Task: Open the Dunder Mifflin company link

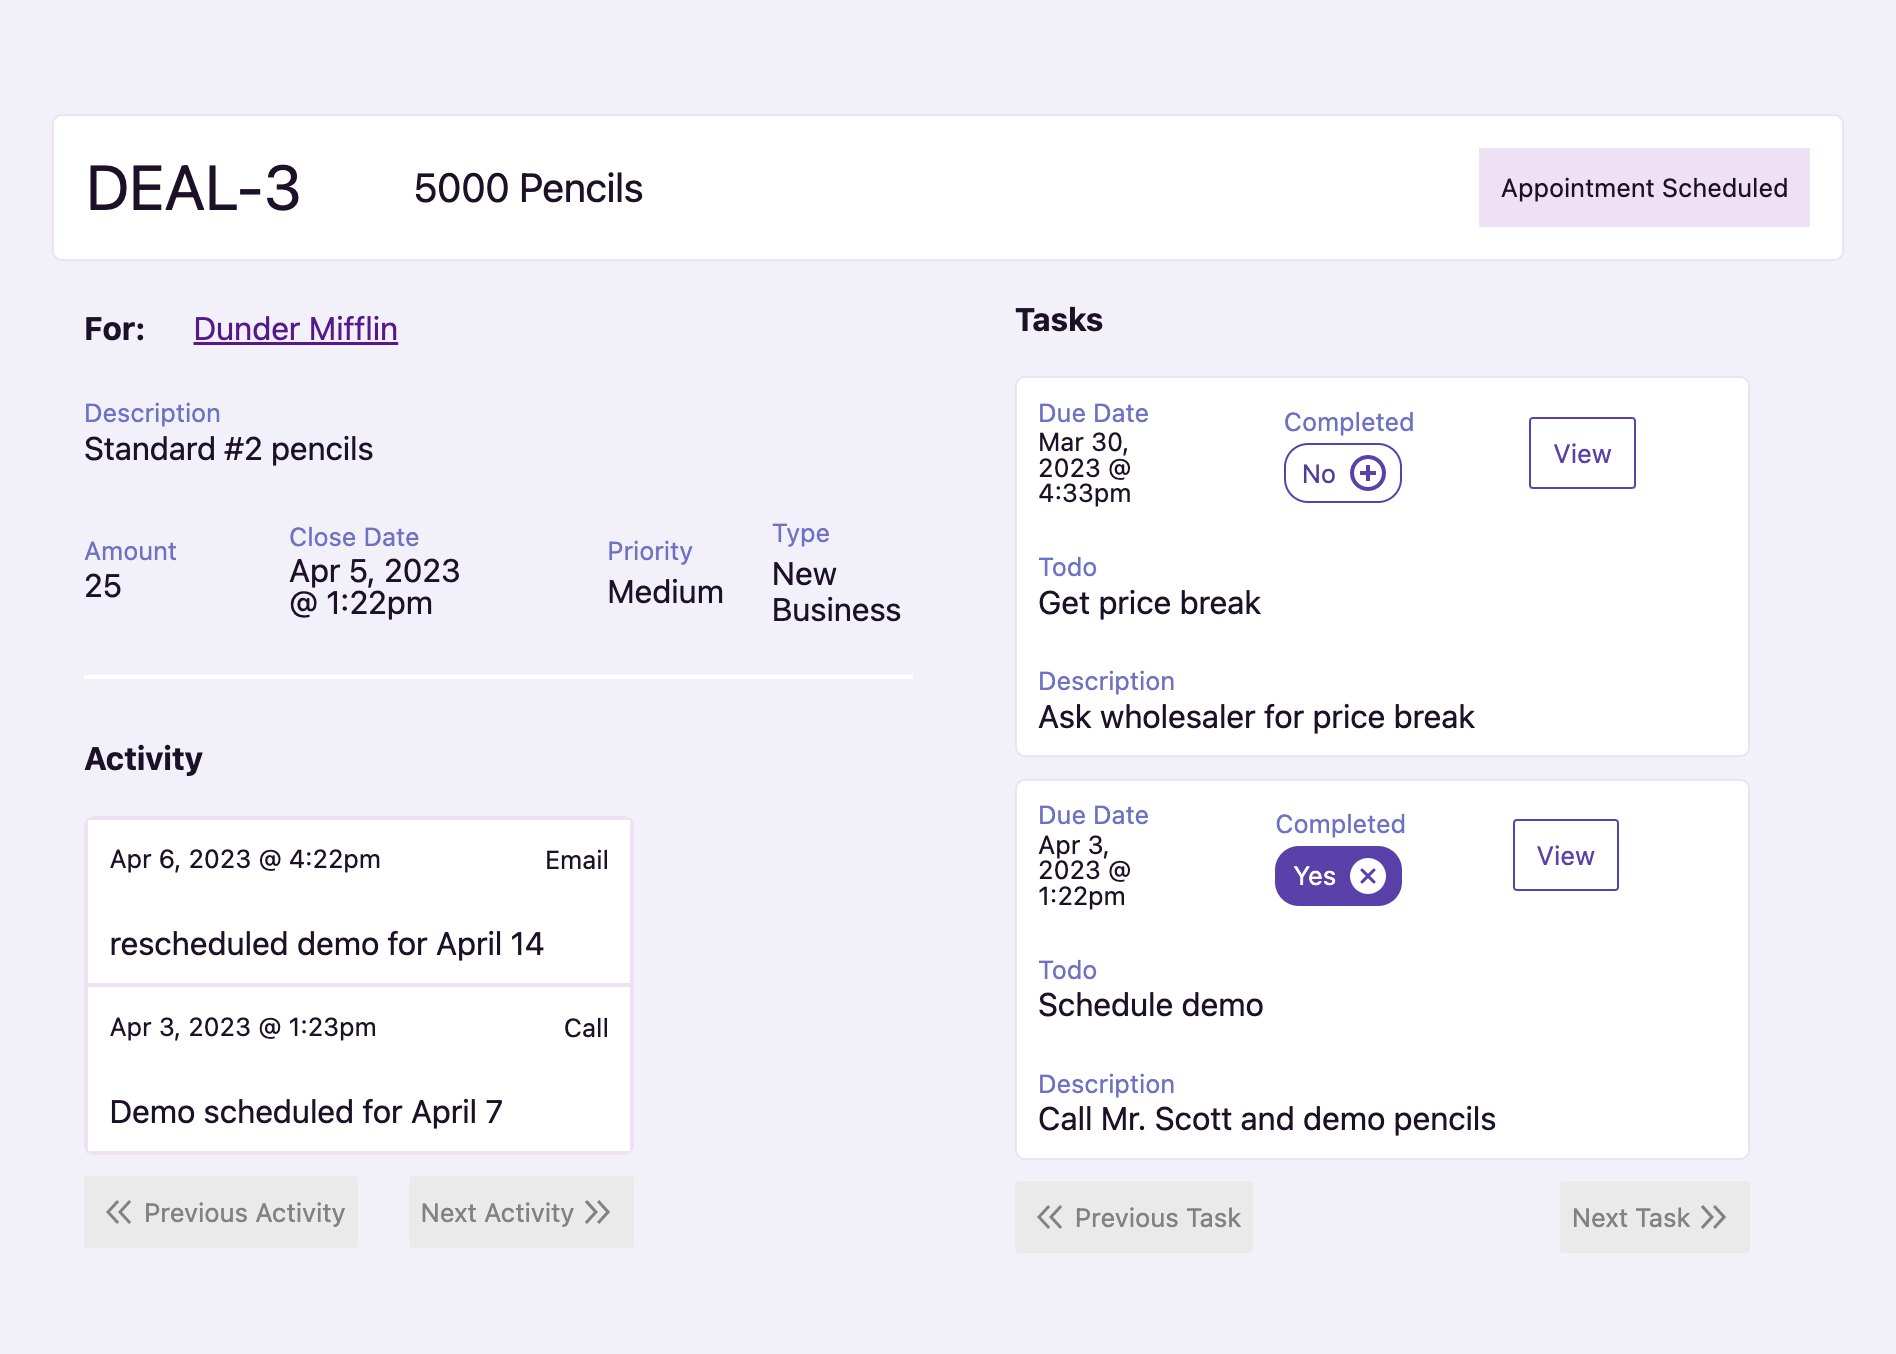Action: 294,328
